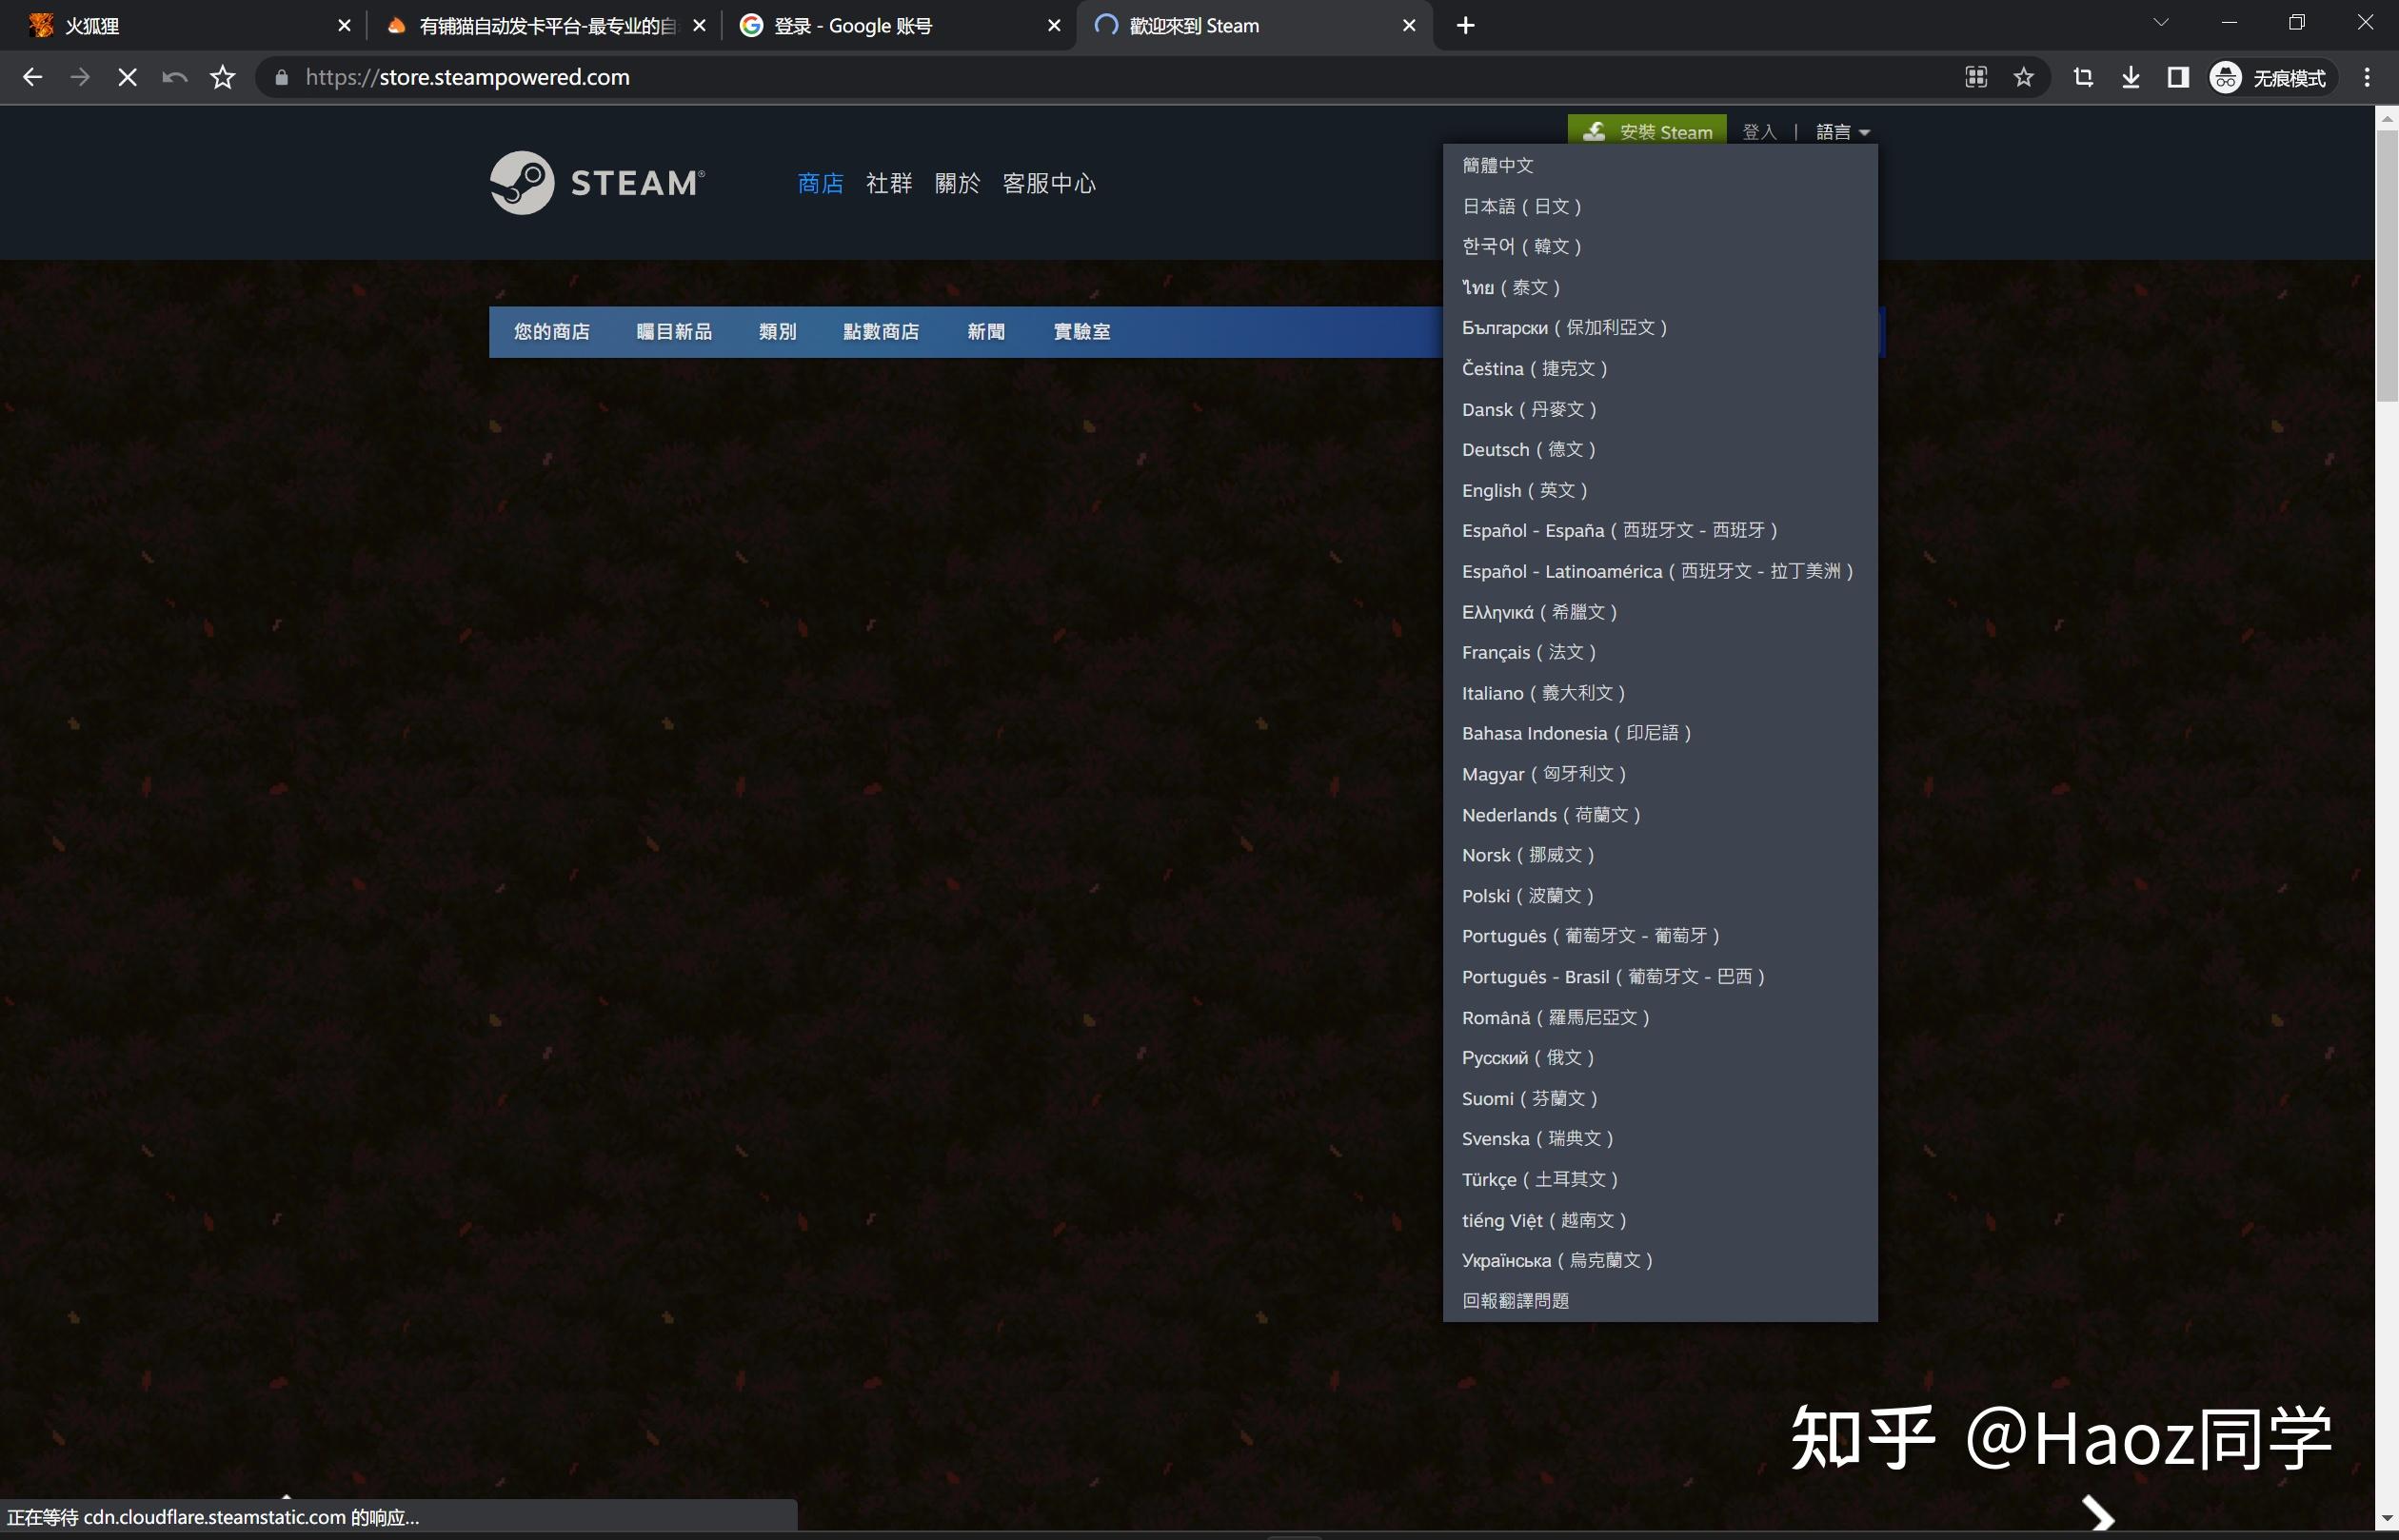Screen dimensions: 2399x1540
Task: Click the stop loading X button
Action: pos(127,77)
